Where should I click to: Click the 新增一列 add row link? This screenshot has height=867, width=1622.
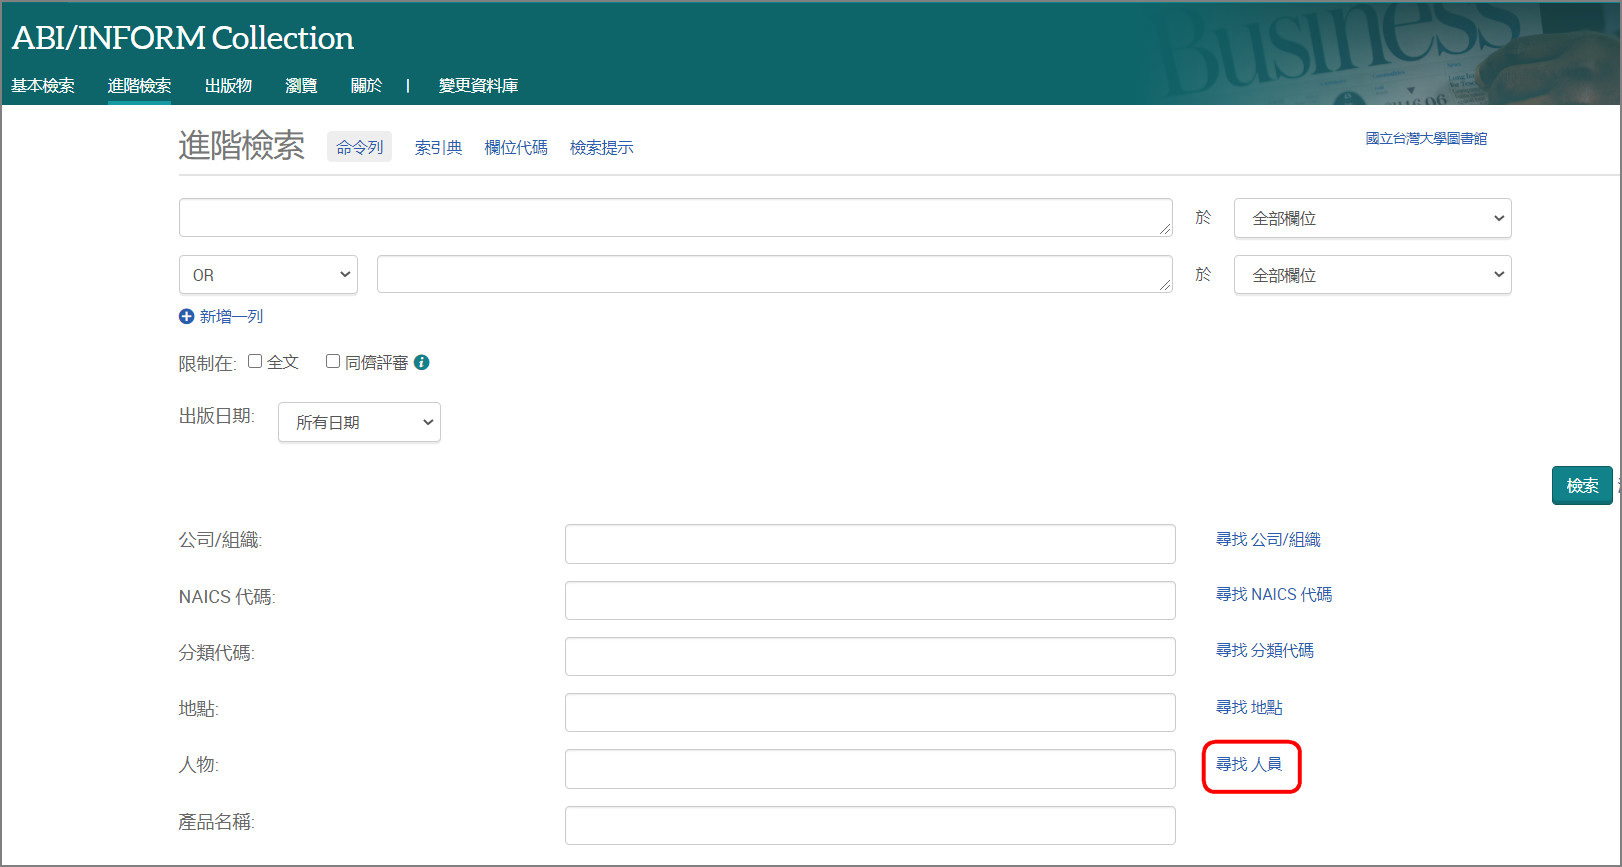[x=231, y=316]
